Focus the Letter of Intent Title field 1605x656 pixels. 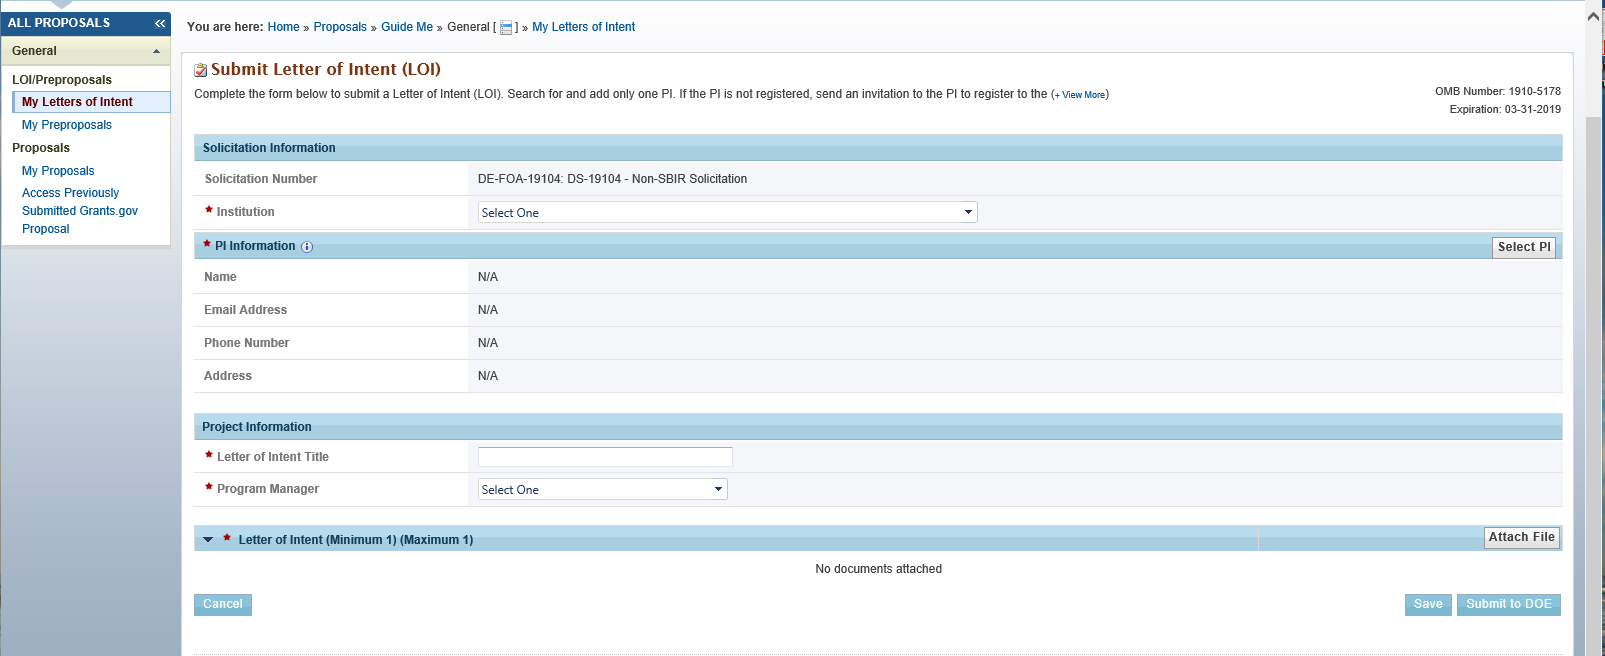(605, 457)
